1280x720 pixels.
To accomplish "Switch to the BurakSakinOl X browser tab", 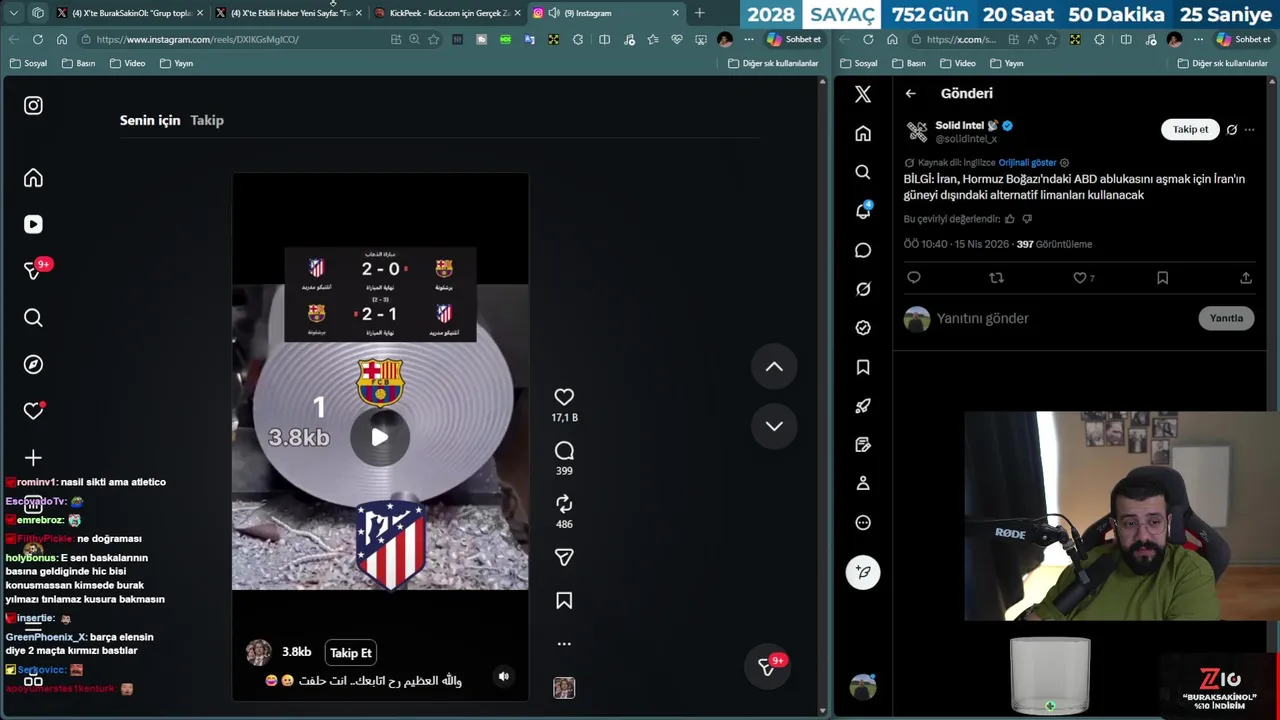I will [130, 13].
